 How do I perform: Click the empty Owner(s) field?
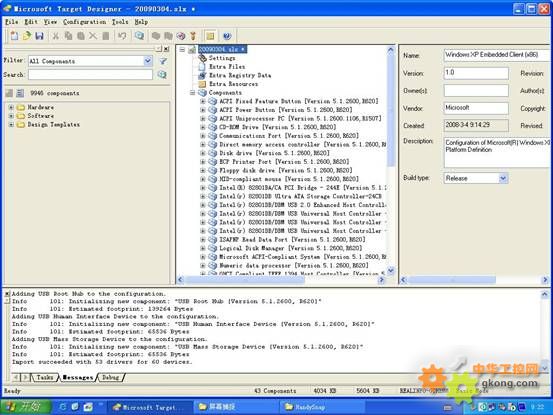[x=476, y=91]
